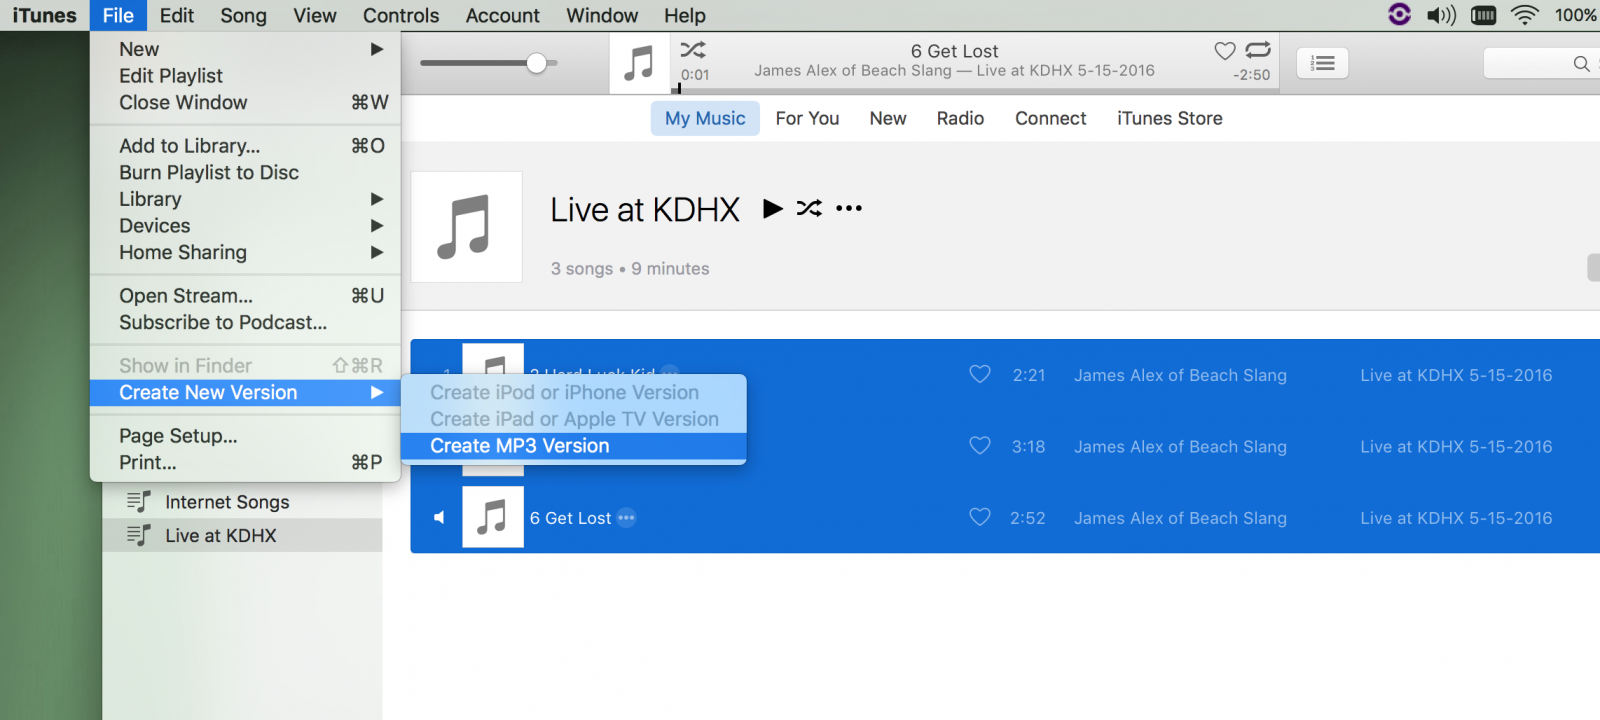
Task: Click the heart on the 2:52 song row
Action: pyautogui.click(x=980, y=517)
